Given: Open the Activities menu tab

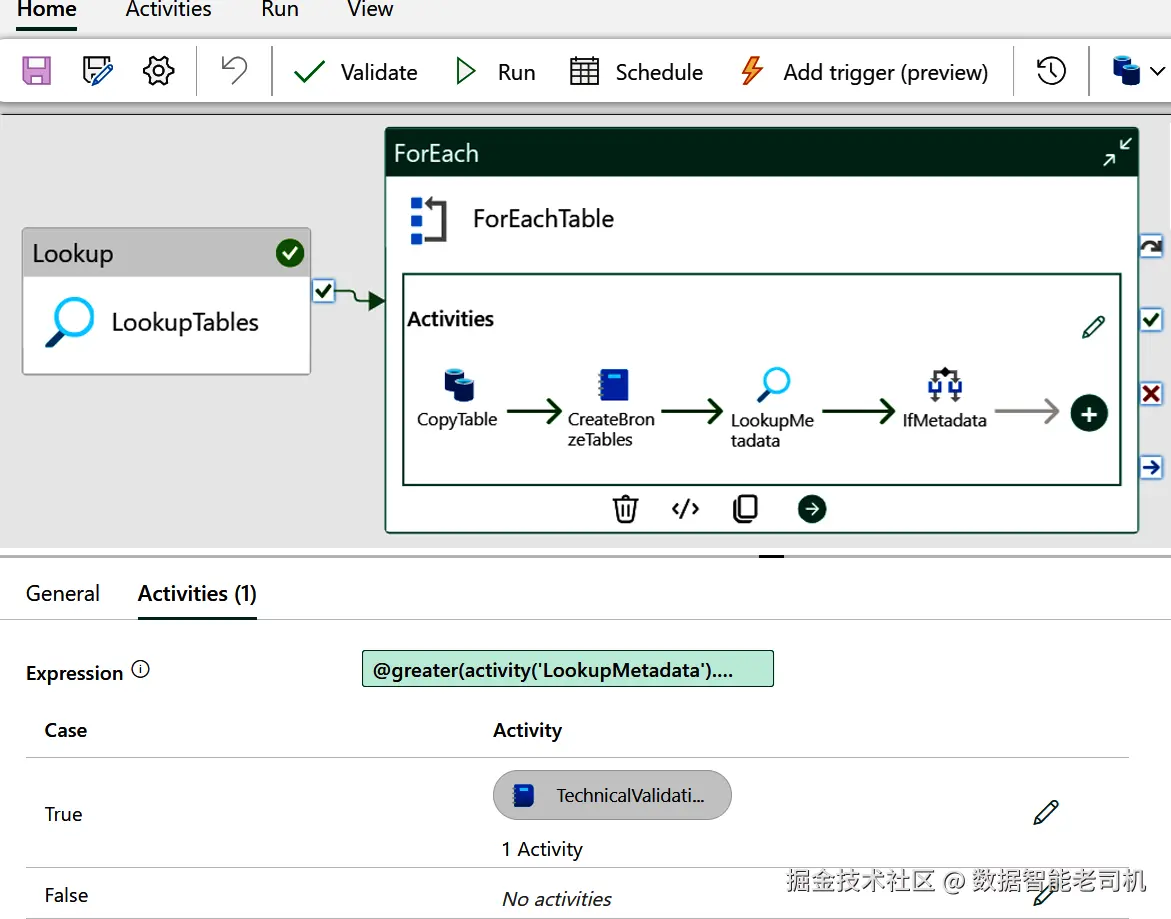Looking at the screenshot, I should [x=168, y=10].
